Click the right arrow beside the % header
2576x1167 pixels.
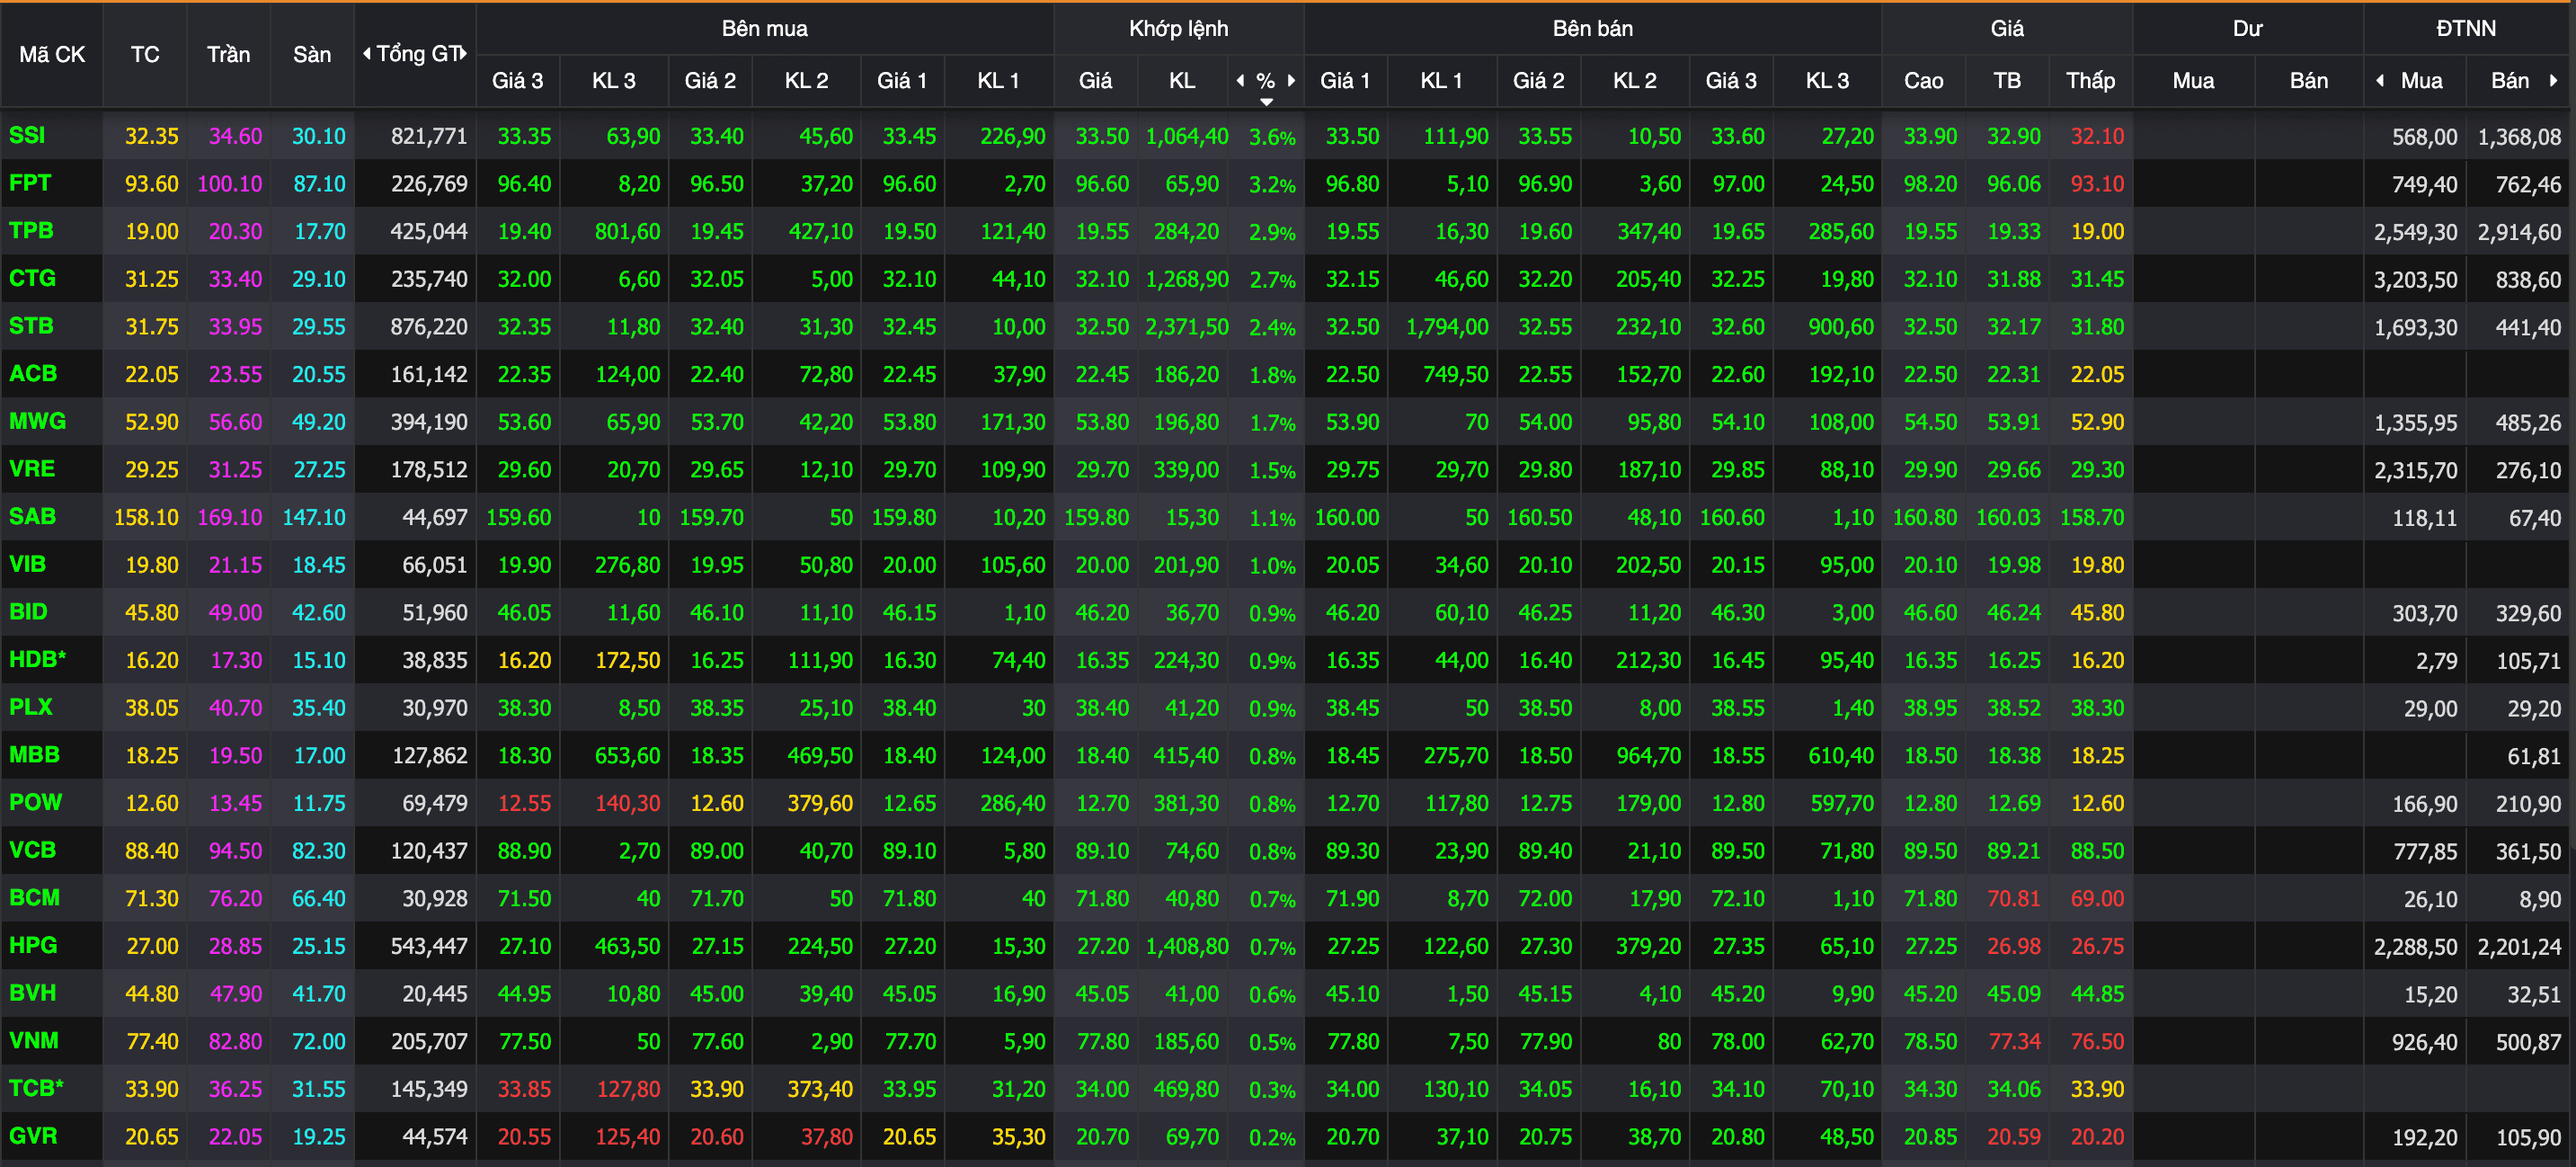click(1292, 81)
